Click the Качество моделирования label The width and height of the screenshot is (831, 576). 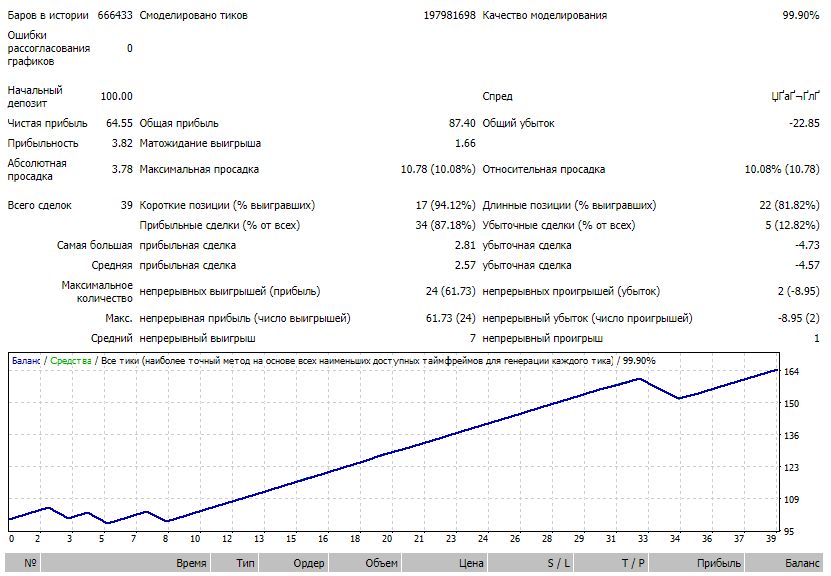pyautogui.click(x=544, y=15)
